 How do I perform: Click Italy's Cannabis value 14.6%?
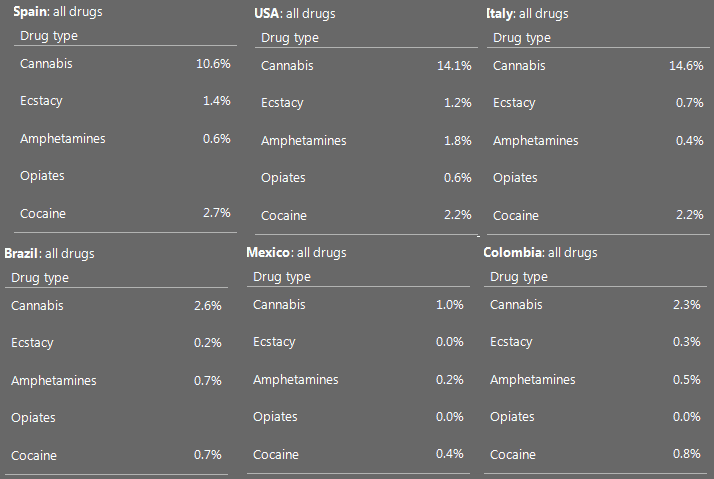pos(686,66)
